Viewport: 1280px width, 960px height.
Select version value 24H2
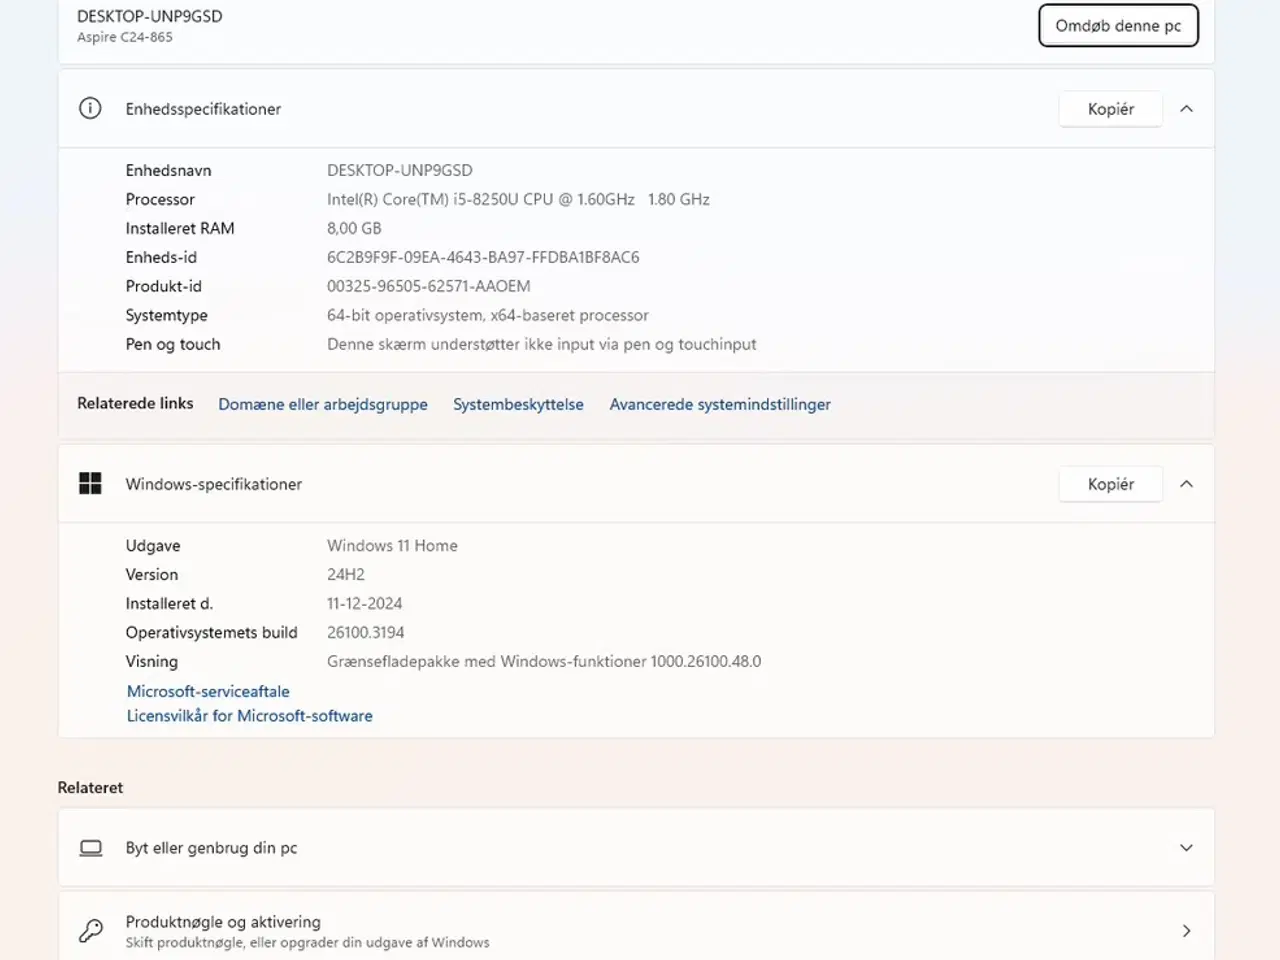pos(346,575)
